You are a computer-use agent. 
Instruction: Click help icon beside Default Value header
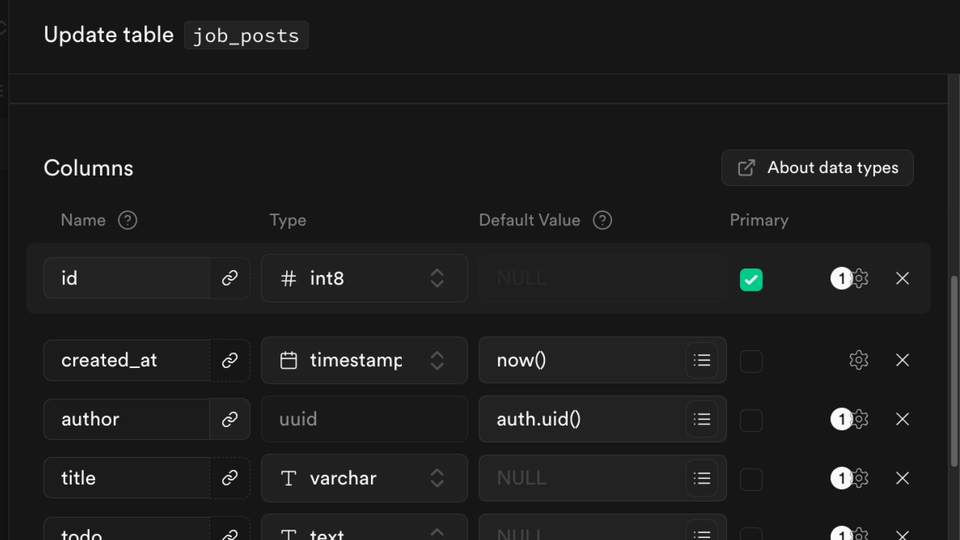[x=602, y=220]
